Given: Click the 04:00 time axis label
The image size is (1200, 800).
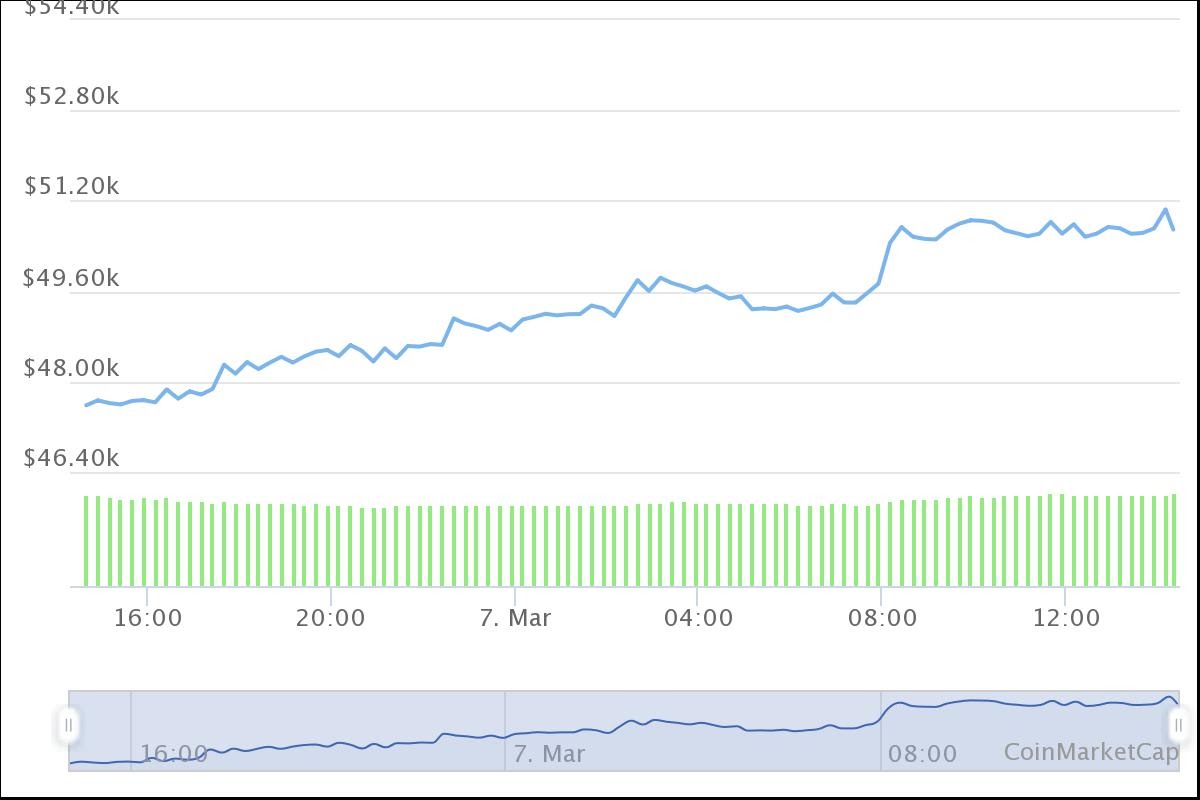Looking at the screenshot, I should click(x=698, y=618).
